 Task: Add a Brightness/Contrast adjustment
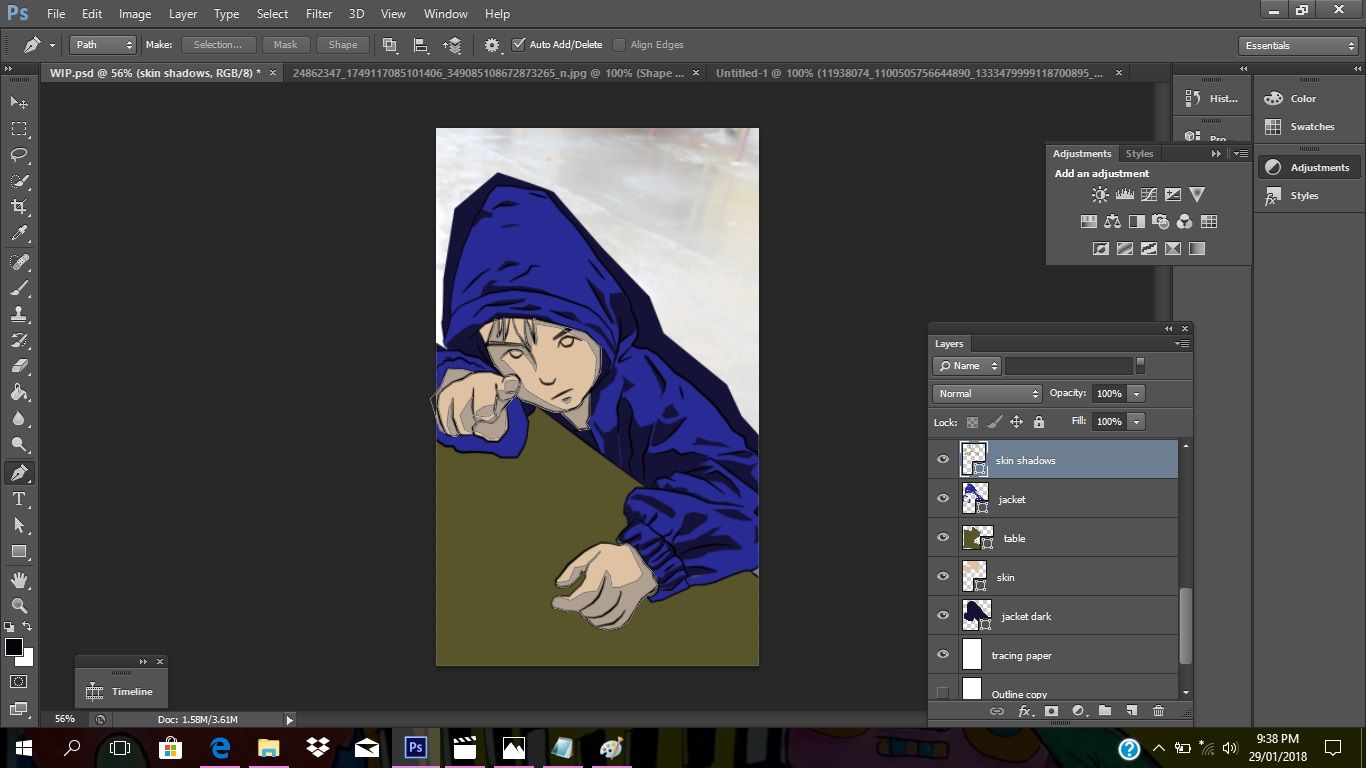click(1100, 195)
